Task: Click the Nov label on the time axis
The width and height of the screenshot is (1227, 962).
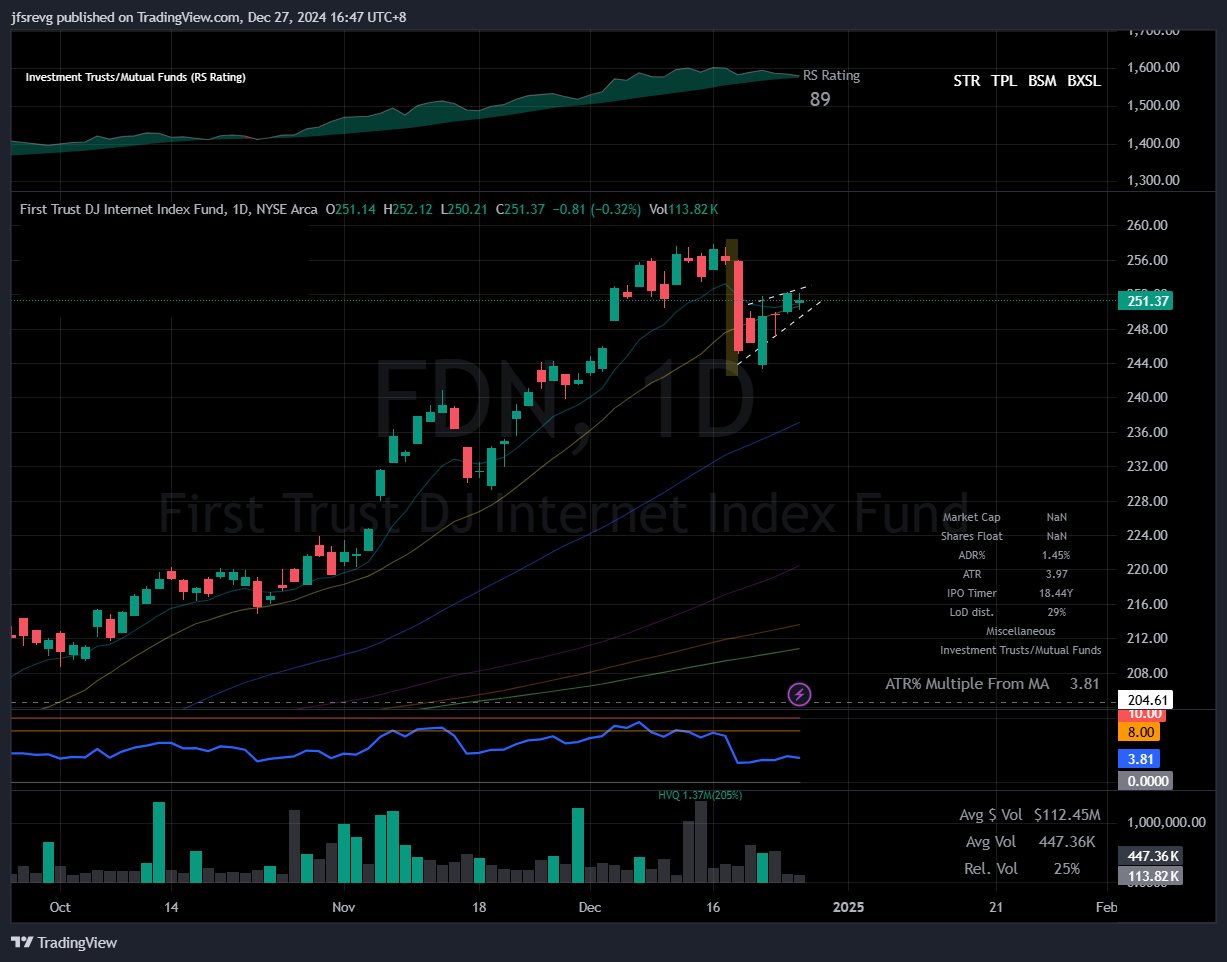Action: 343,907
